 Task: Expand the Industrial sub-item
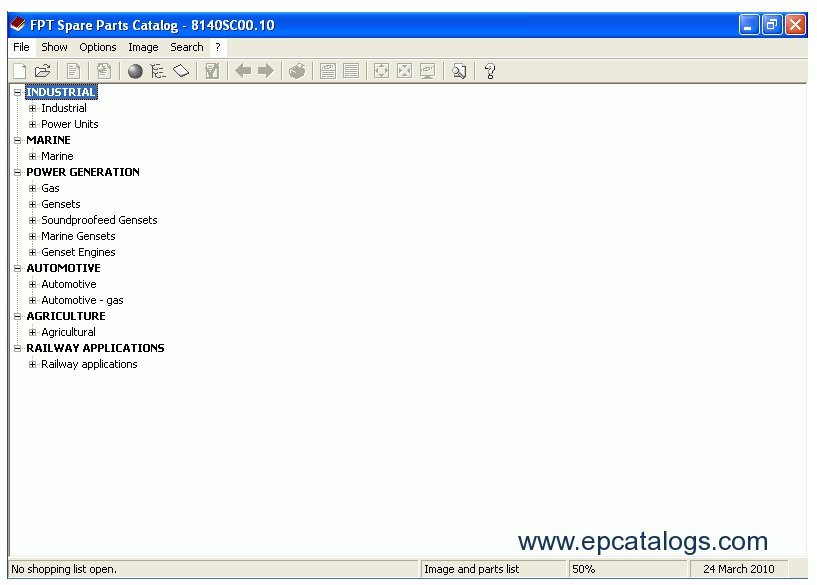coord(32,108)
